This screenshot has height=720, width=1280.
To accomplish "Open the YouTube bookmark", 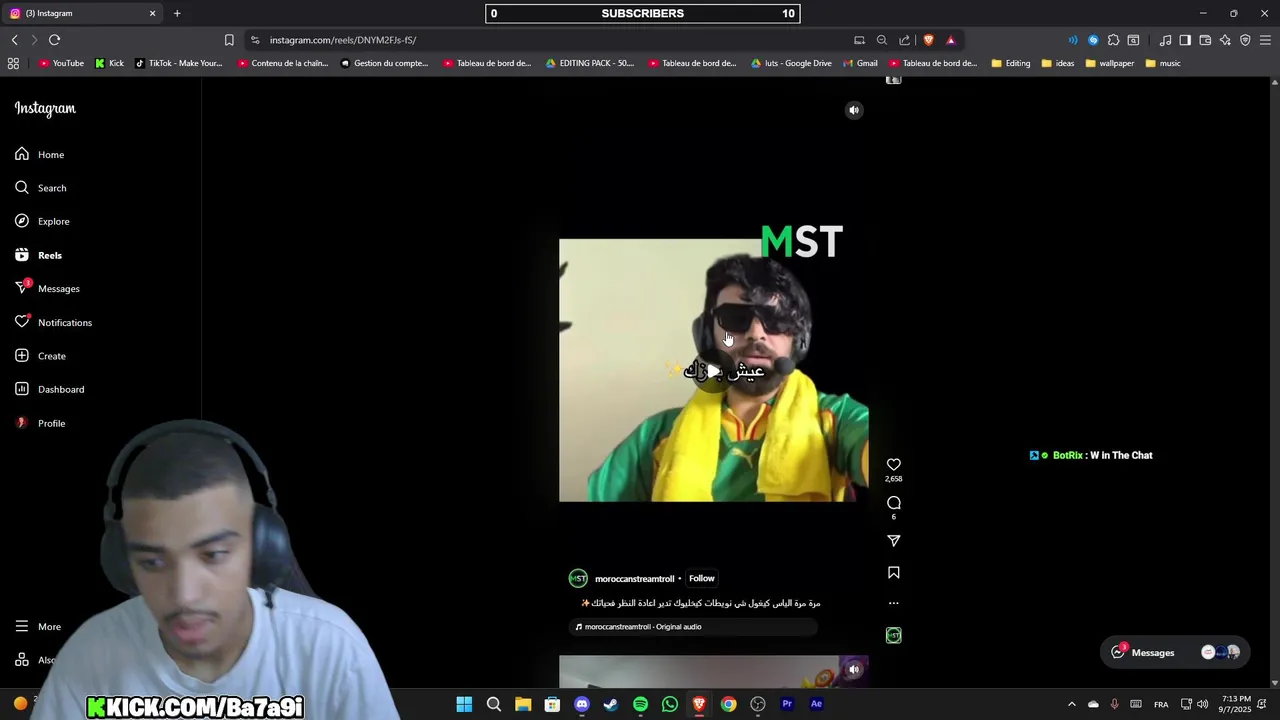I will [61, 63].
